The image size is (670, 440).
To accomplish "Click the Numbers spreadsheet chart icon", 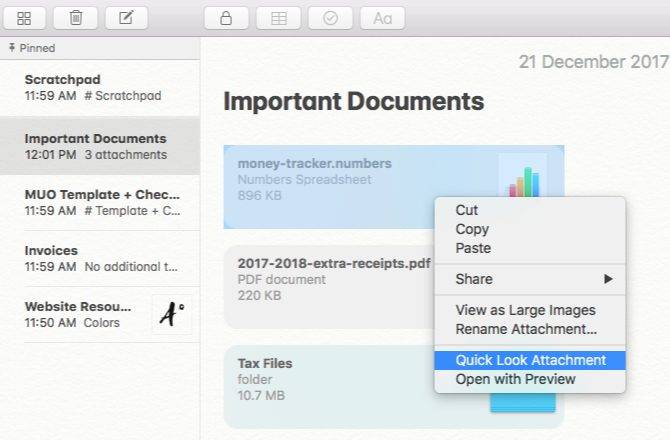I will pyautogui.click(x=521, y=178).
